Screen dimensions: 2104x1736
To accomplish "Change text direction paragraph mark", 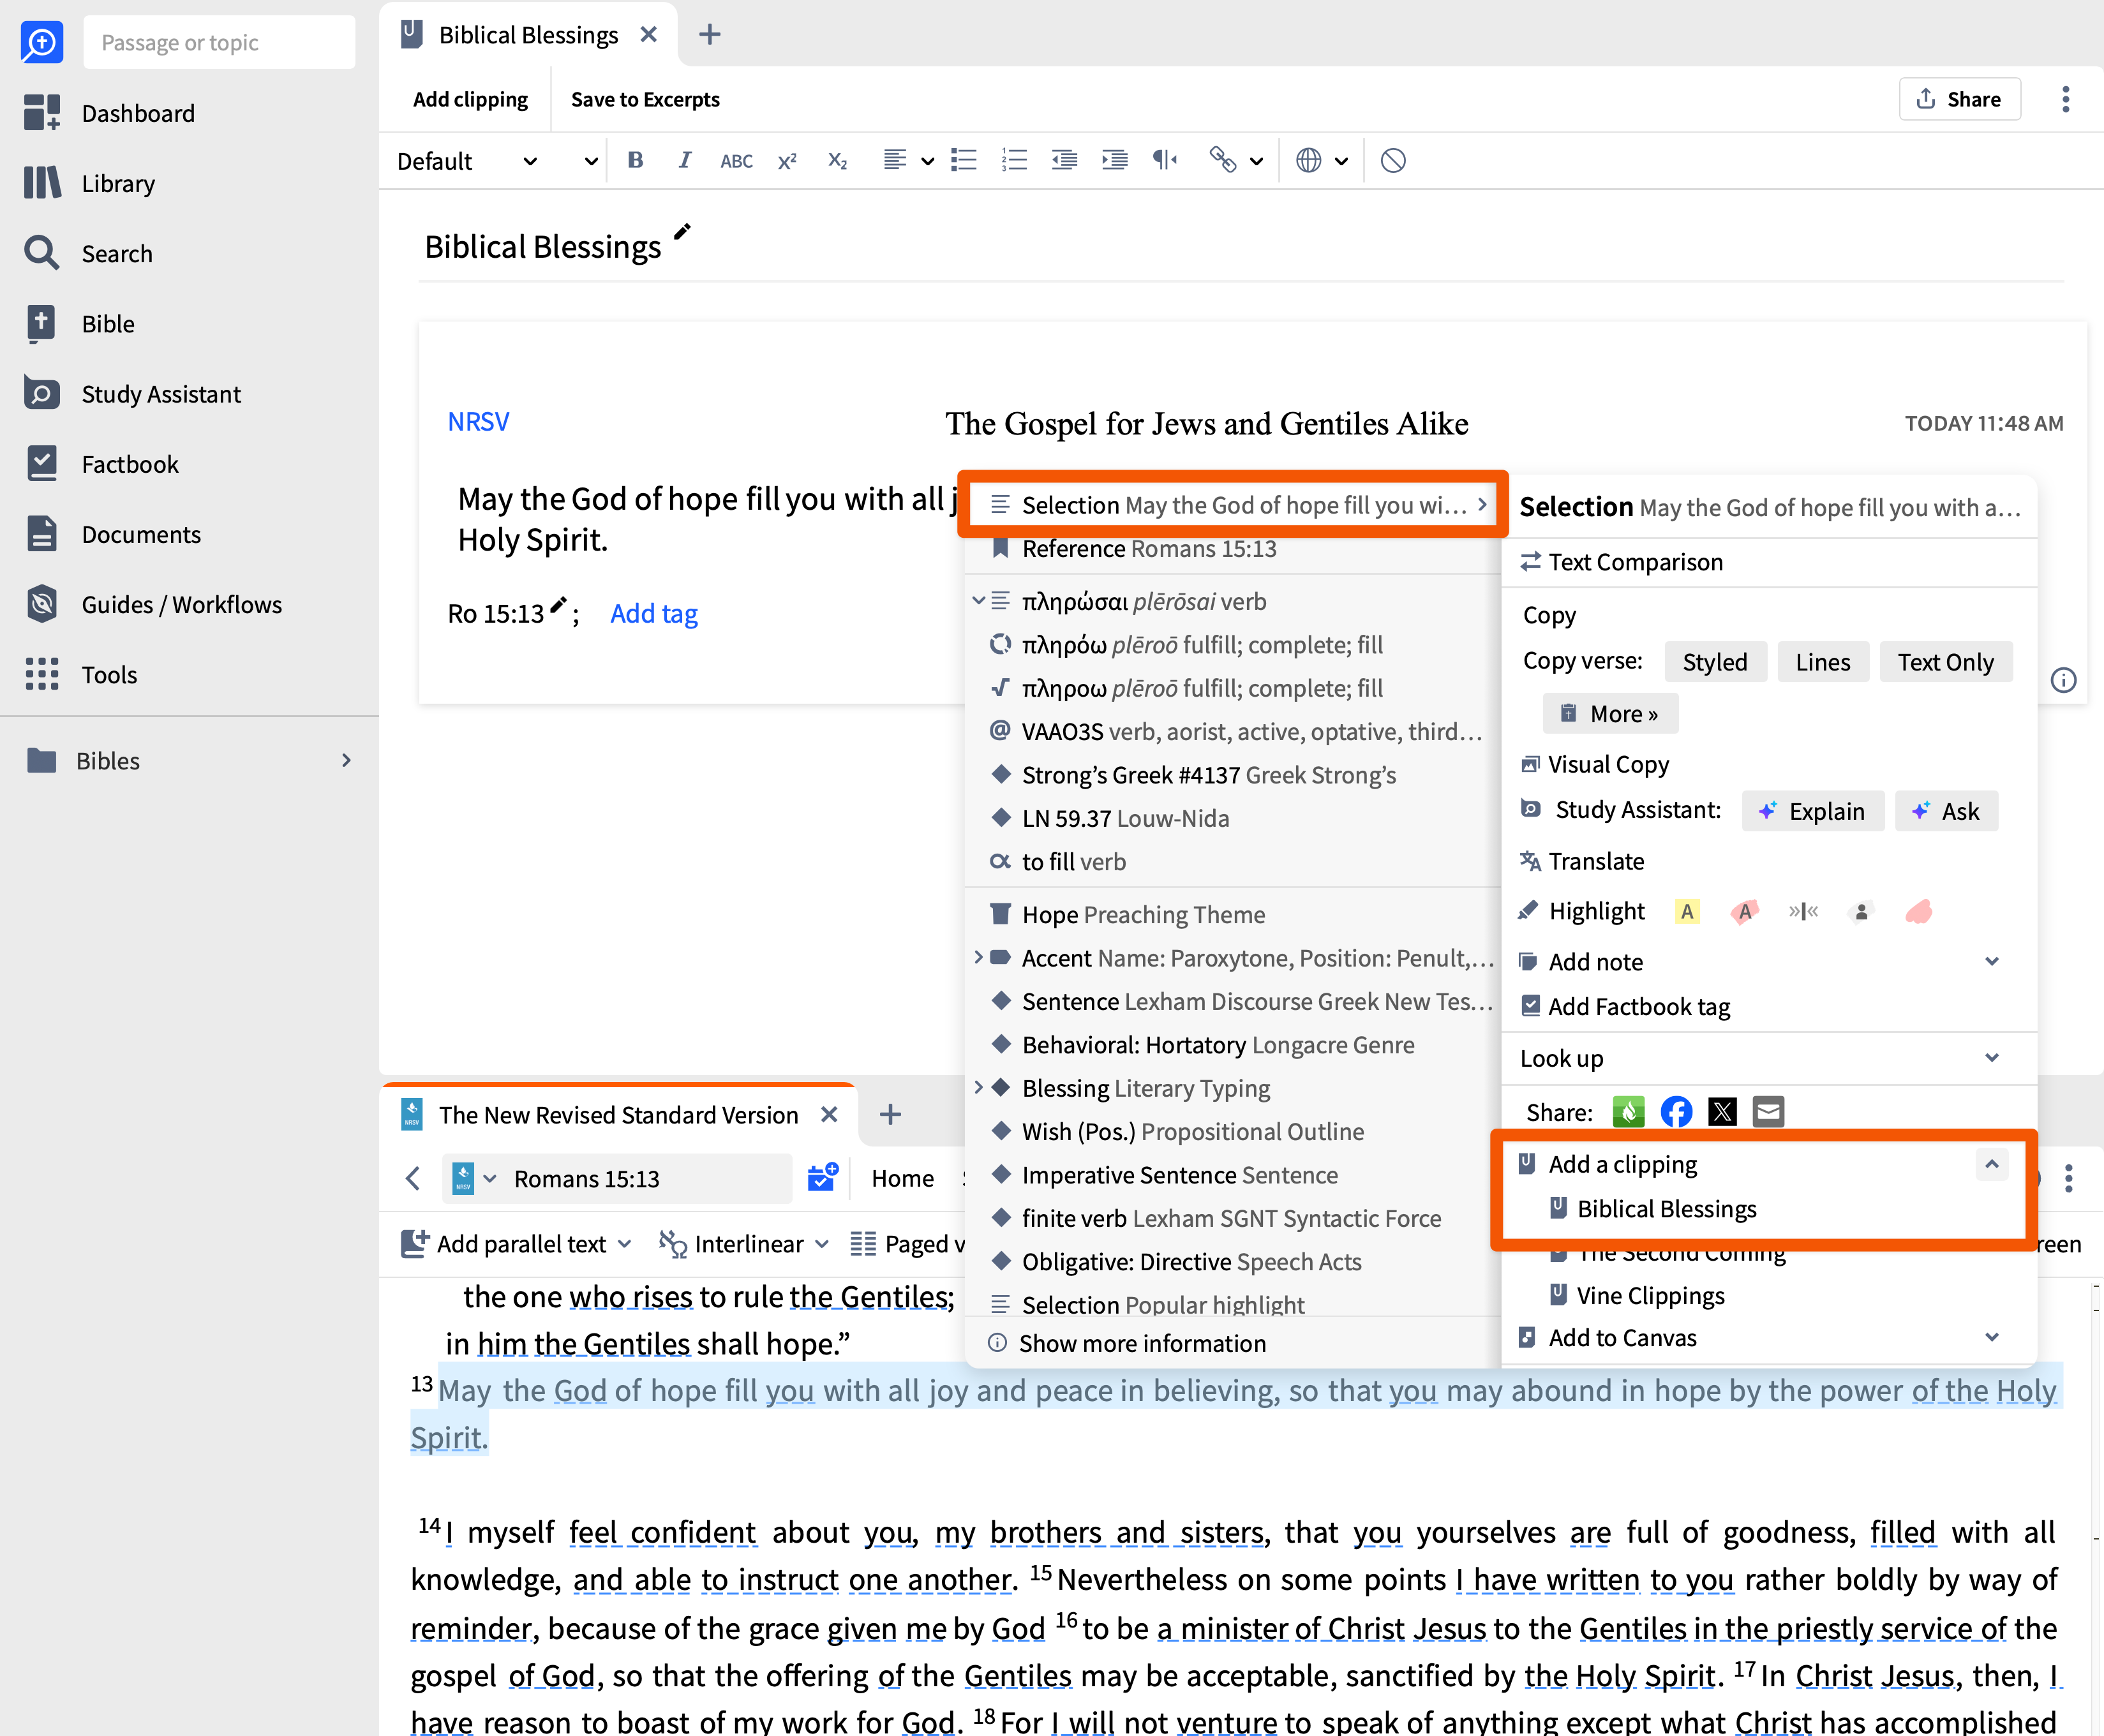I will (1165, 160).
